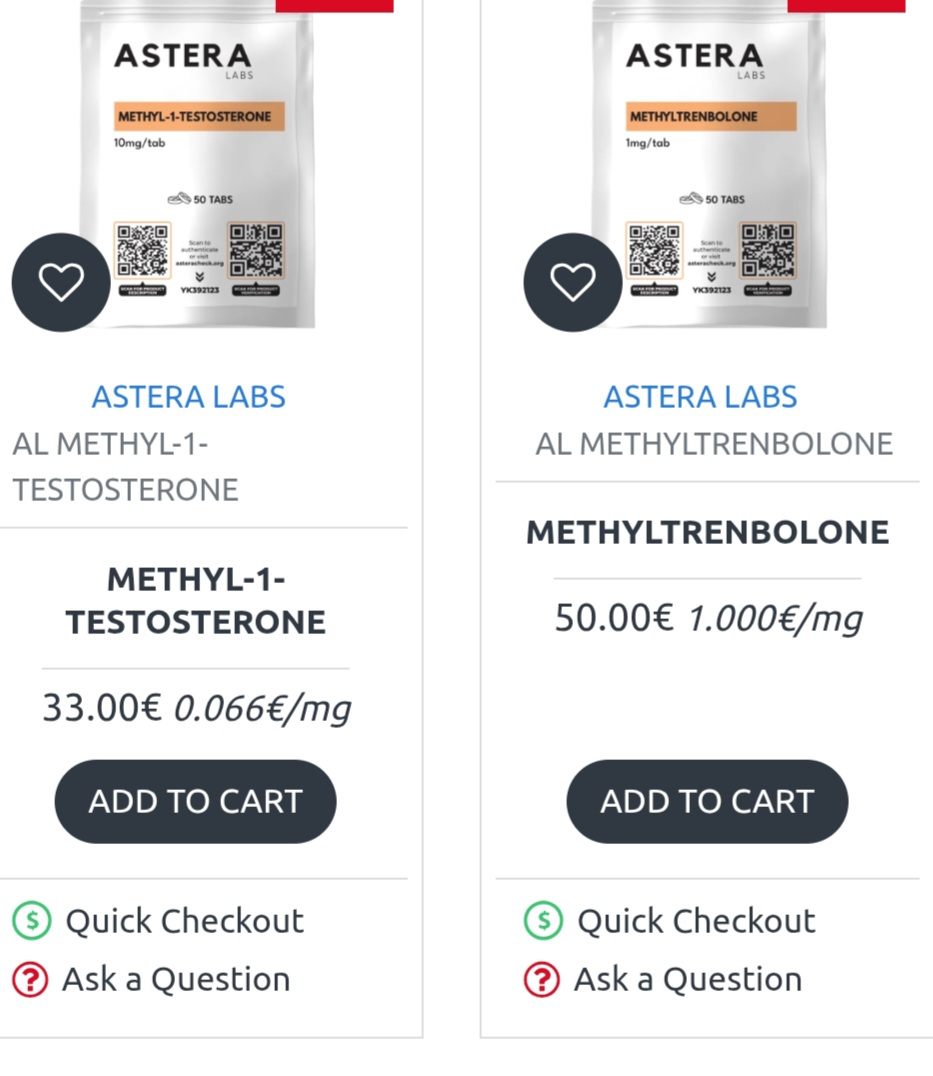Add Methyl-1-Testosterone to cart
This screenshot has width=933, height=1076.
(195, 801)
